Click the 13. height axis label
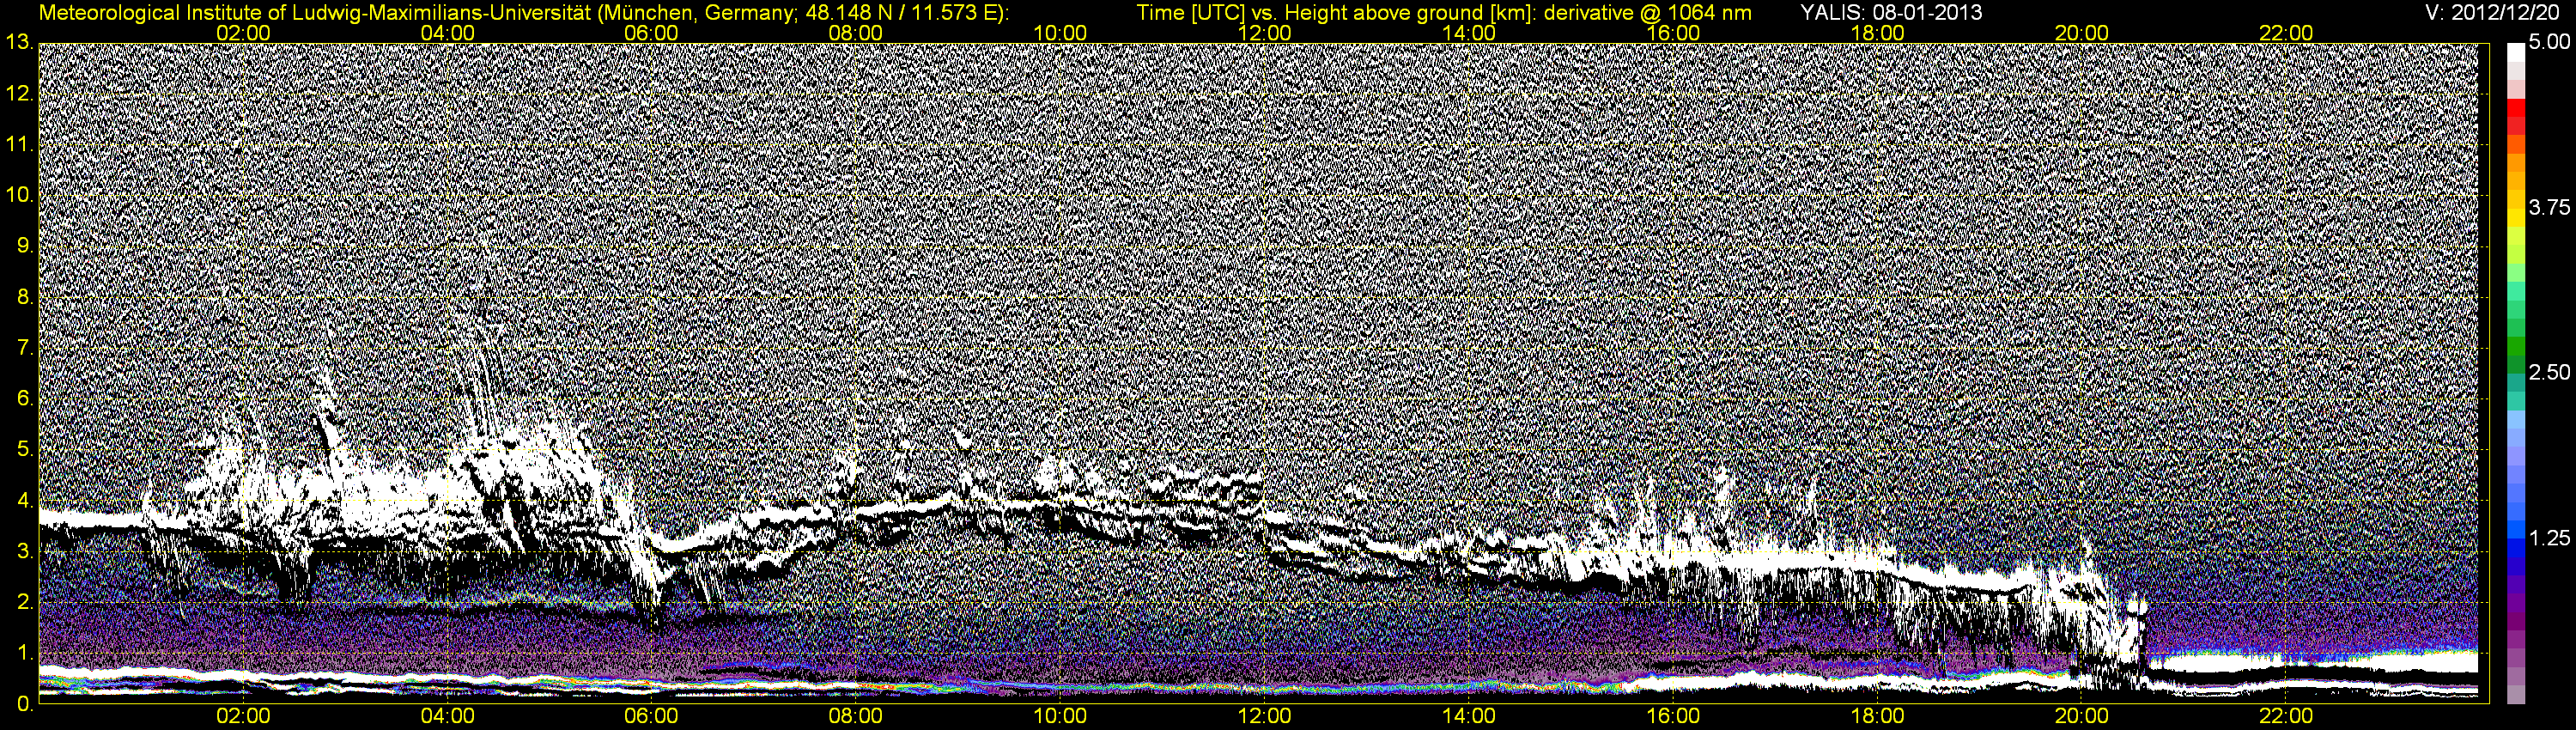 tap(19, 42)
